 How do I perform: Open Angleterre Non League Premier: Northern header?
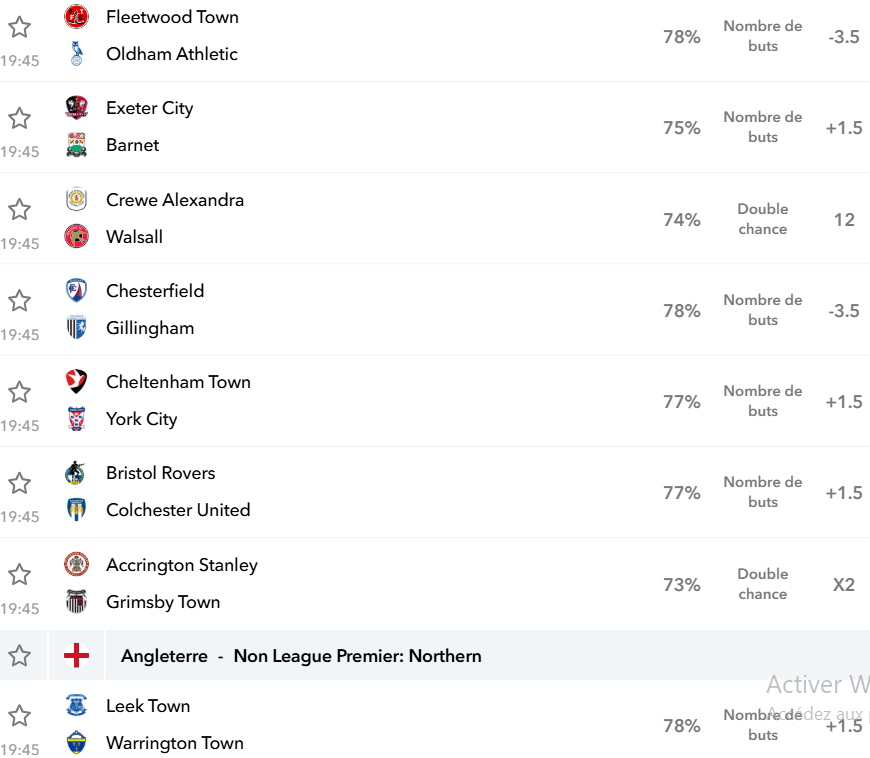[x=301, y=656]
